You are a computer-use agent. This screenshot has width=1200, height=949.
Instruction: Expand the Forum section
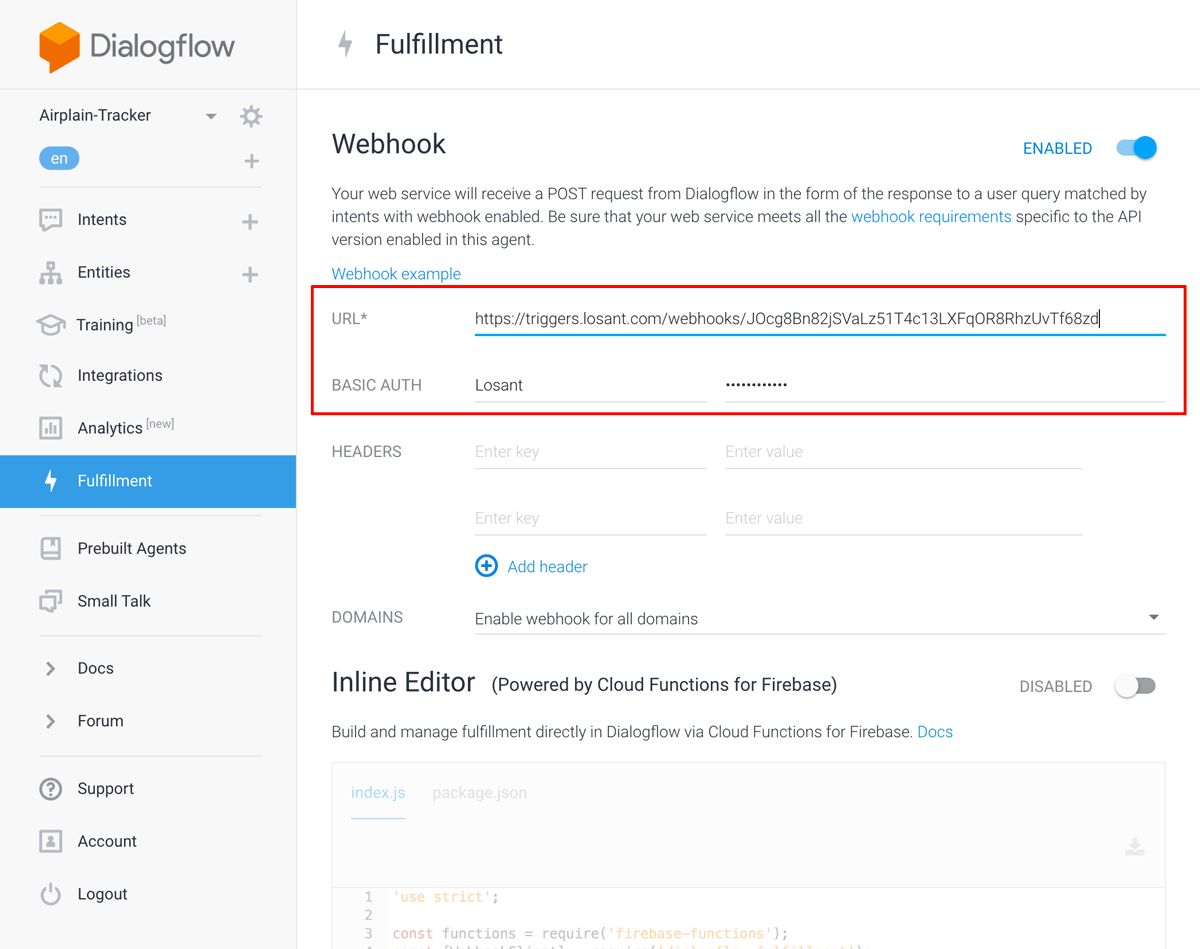pos(51,721)
